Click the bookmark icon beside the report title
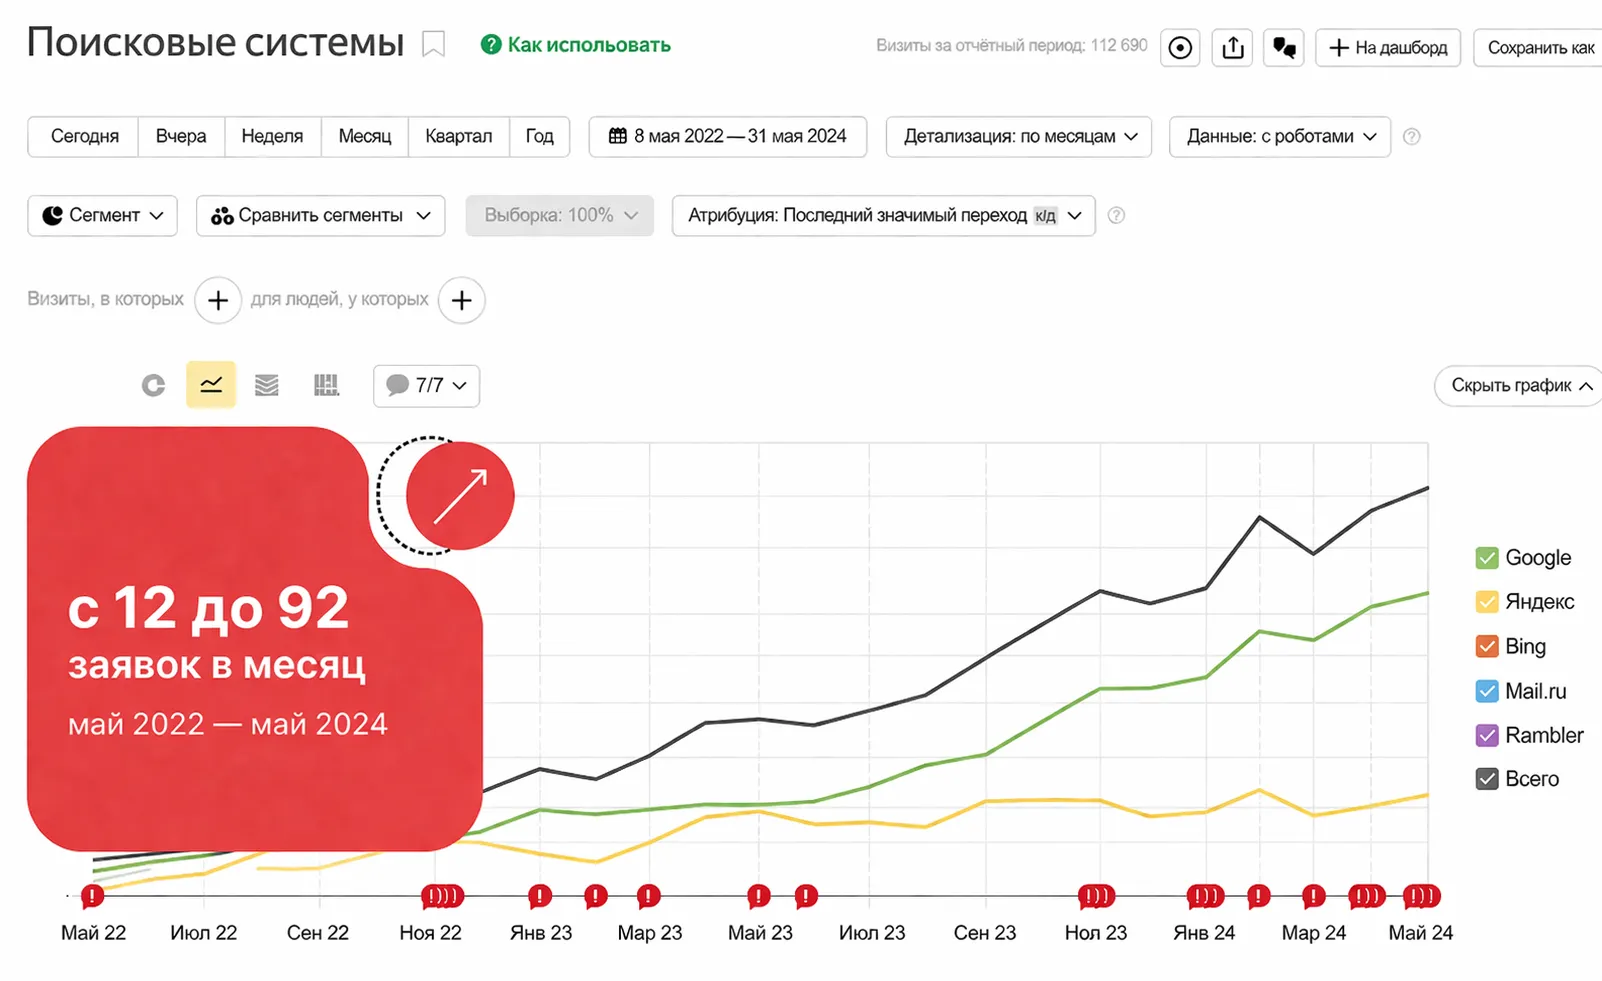1602x981 pixels. [433, 45]
